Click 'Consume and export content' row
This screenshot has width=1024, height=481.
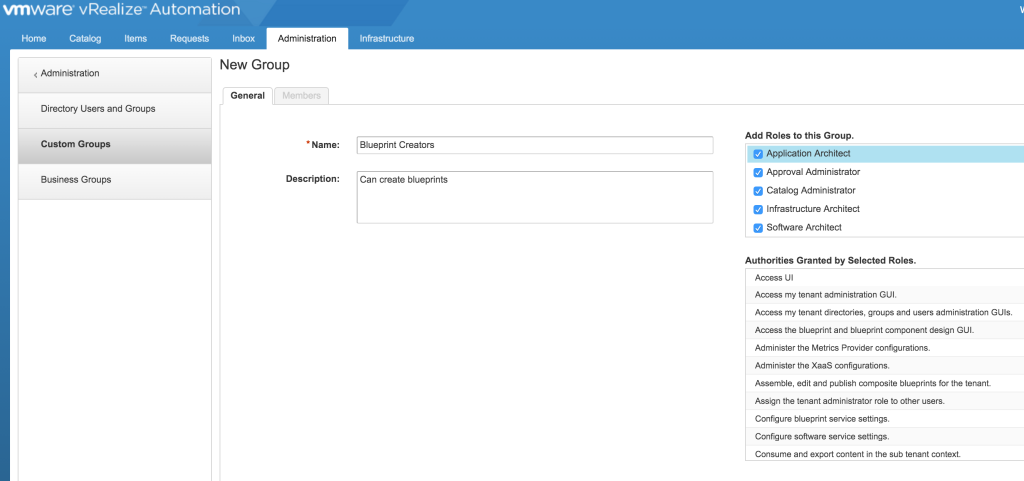click(x=884, y=454)
